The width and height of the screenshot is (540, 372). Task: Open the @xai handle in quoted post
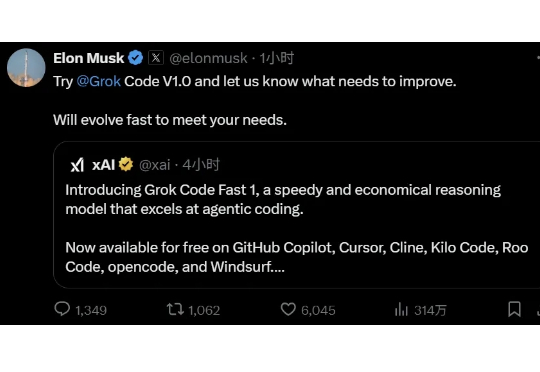tap(155, 165)
